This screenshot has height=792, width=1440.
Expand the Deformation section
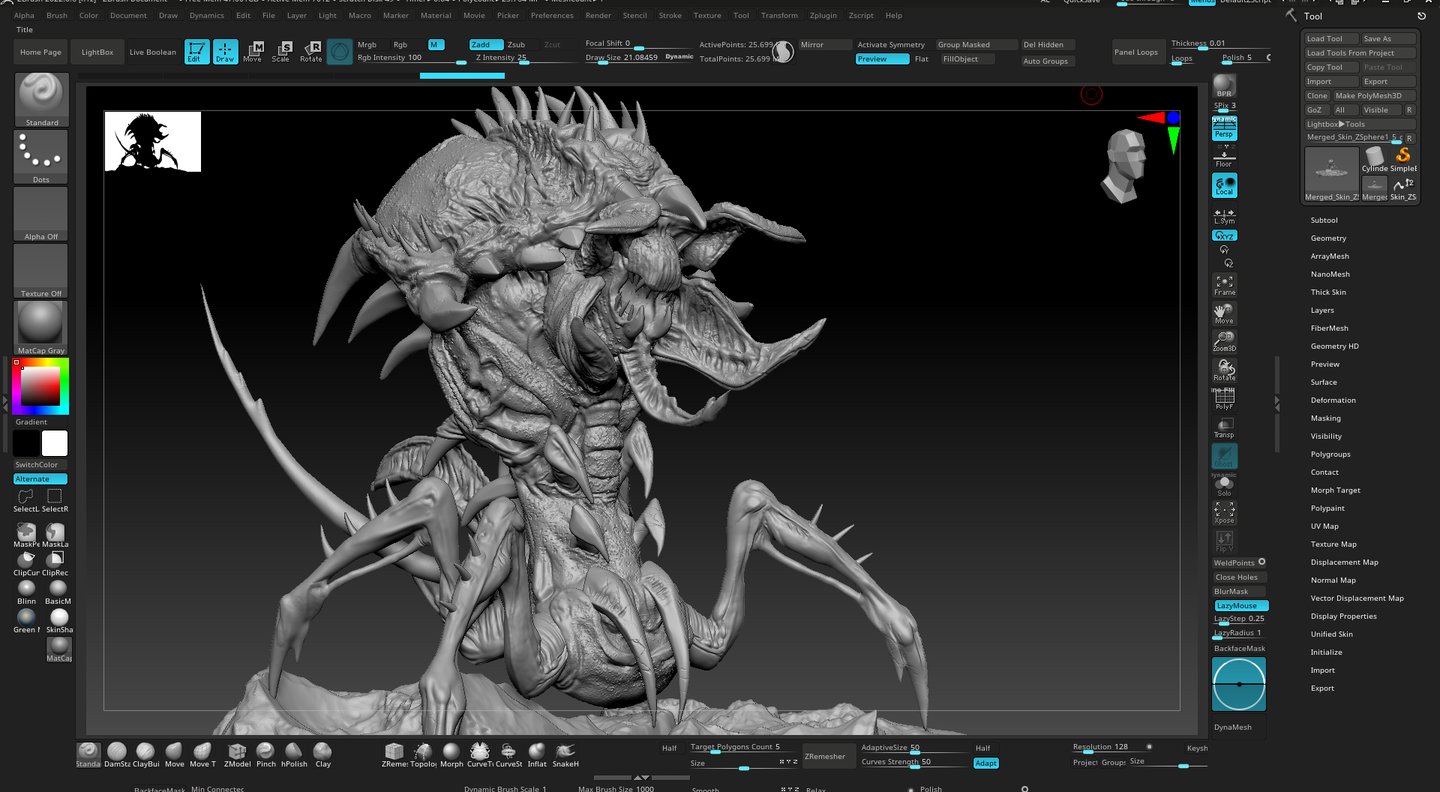click(1333, 400)
